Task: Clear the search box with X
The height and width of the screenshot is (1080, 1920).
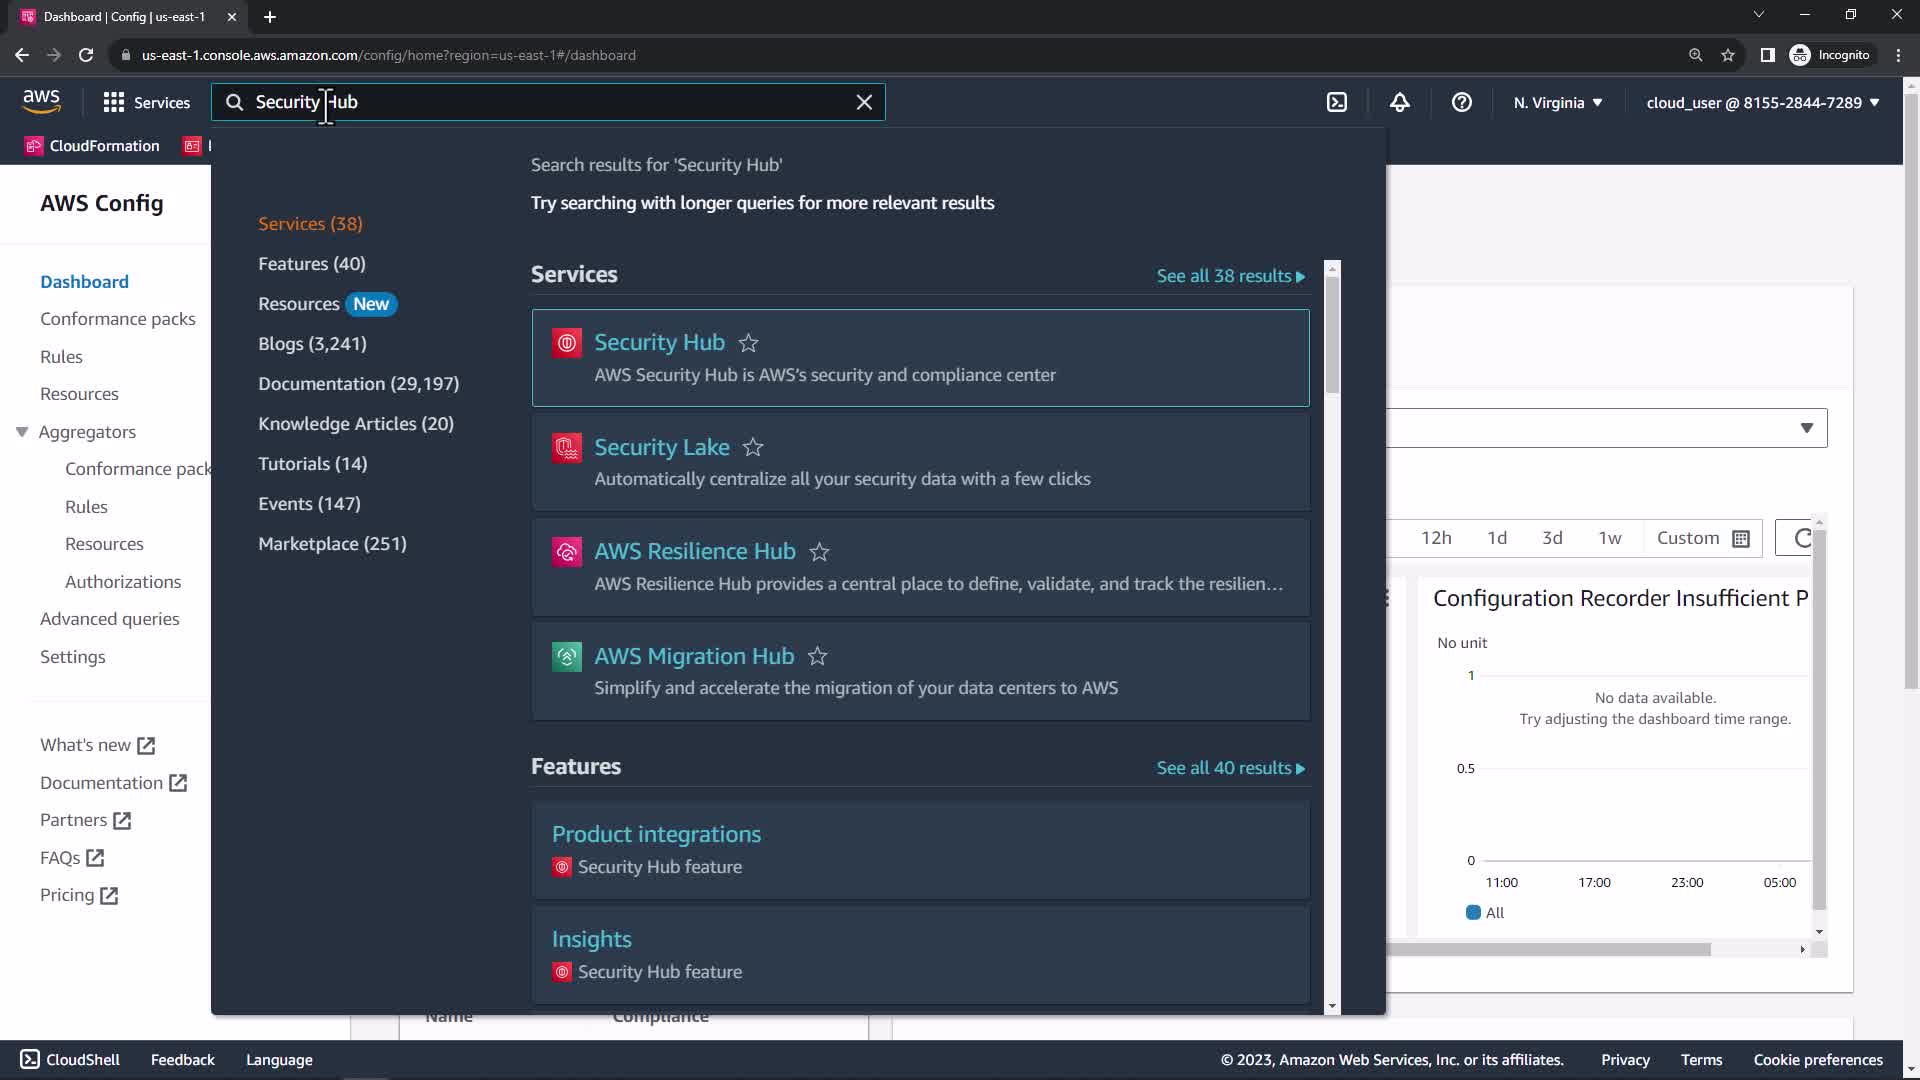Action: click(864, 102)
